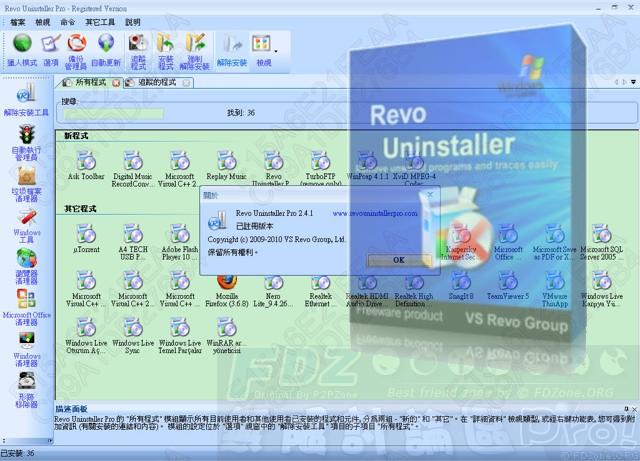The height and width of the screenshot is (461, 640).
Task: Open Autorun Manager (自動執行管理員) in sidebar
Action: point(27,136)
